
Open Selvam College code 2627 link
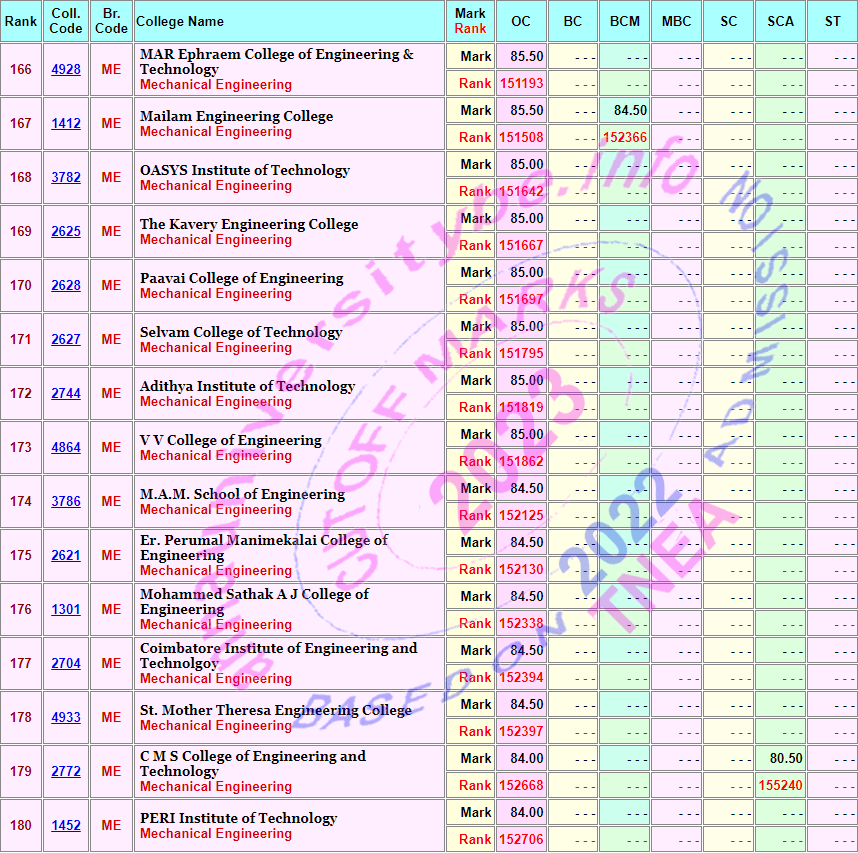coord(66,340)
